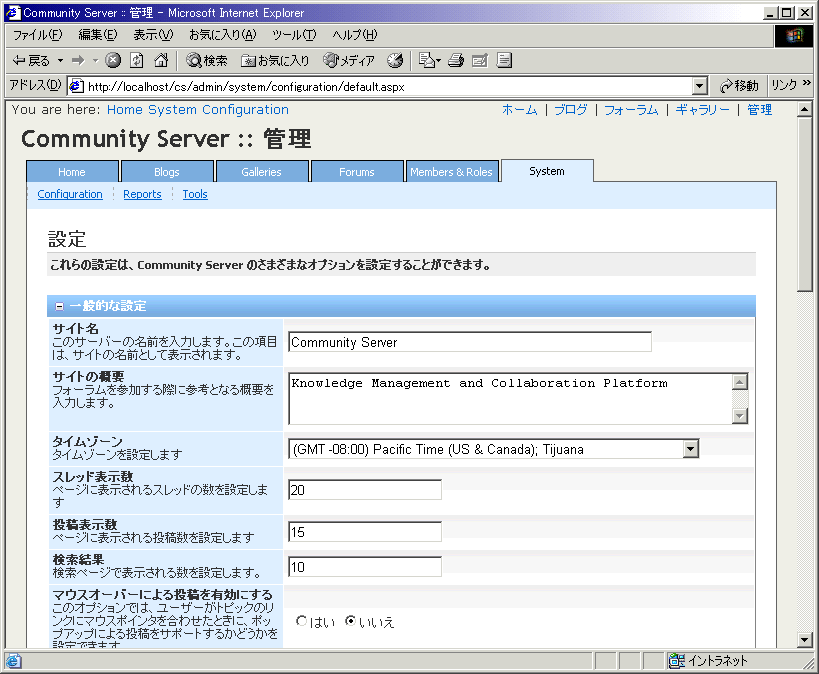Image resolution: width=819 pixels, height=674 pixels.
Task: Switch to the Blogs tab
Action: point(167,172)
